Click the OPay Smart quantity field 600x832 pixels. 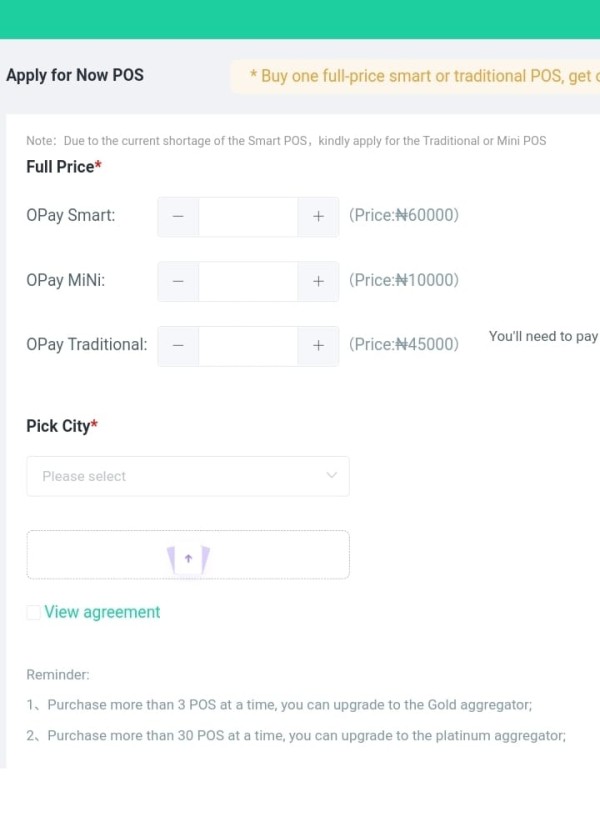tap(248, 216)
